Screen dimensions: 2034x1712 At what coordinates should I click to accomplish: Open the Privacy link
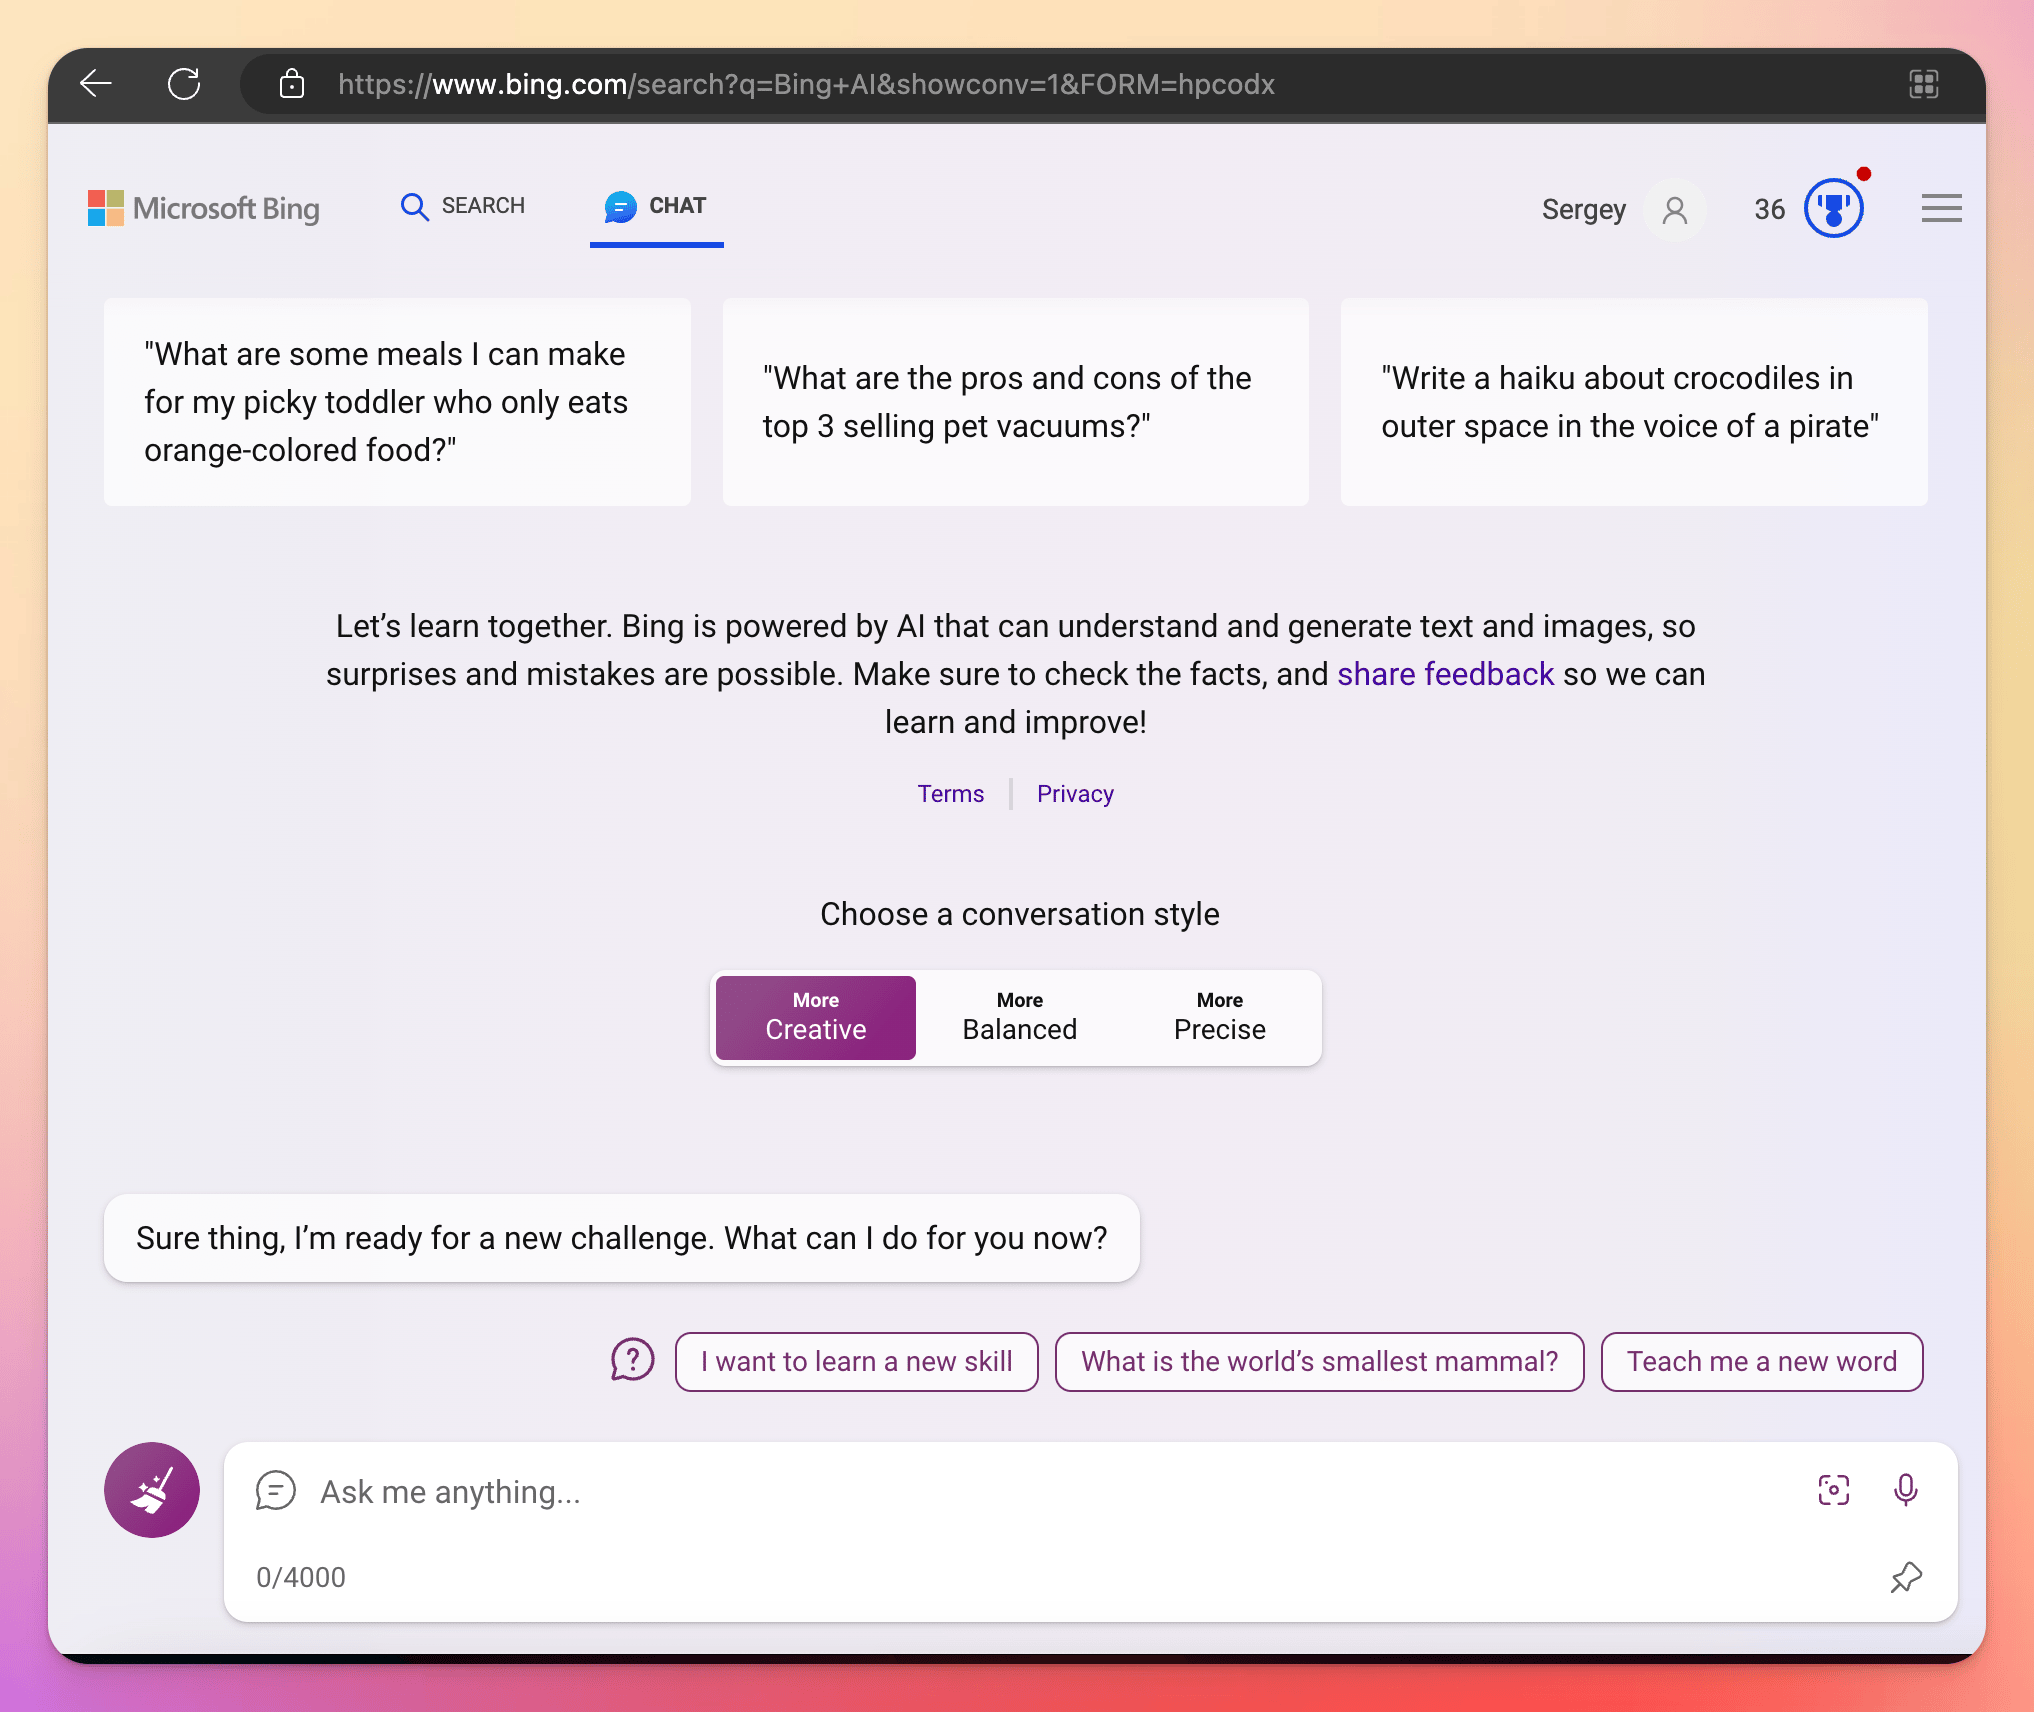pos(1075,794)
